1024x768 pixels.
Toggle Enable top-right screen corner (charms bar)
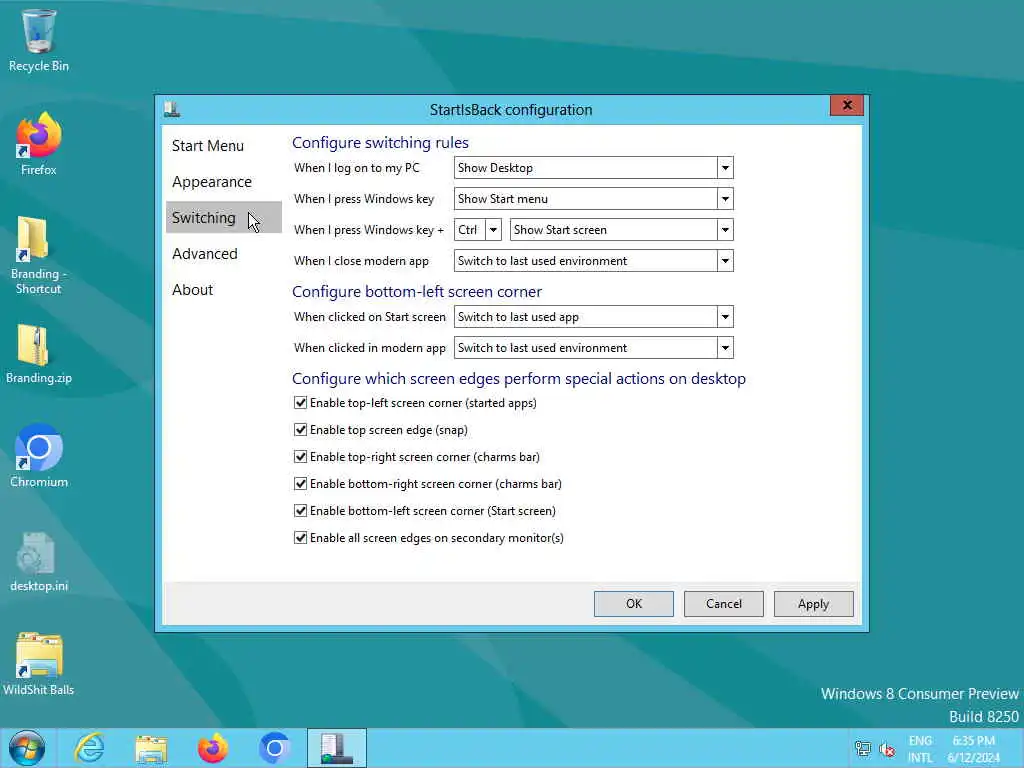(x=300, y=456)
